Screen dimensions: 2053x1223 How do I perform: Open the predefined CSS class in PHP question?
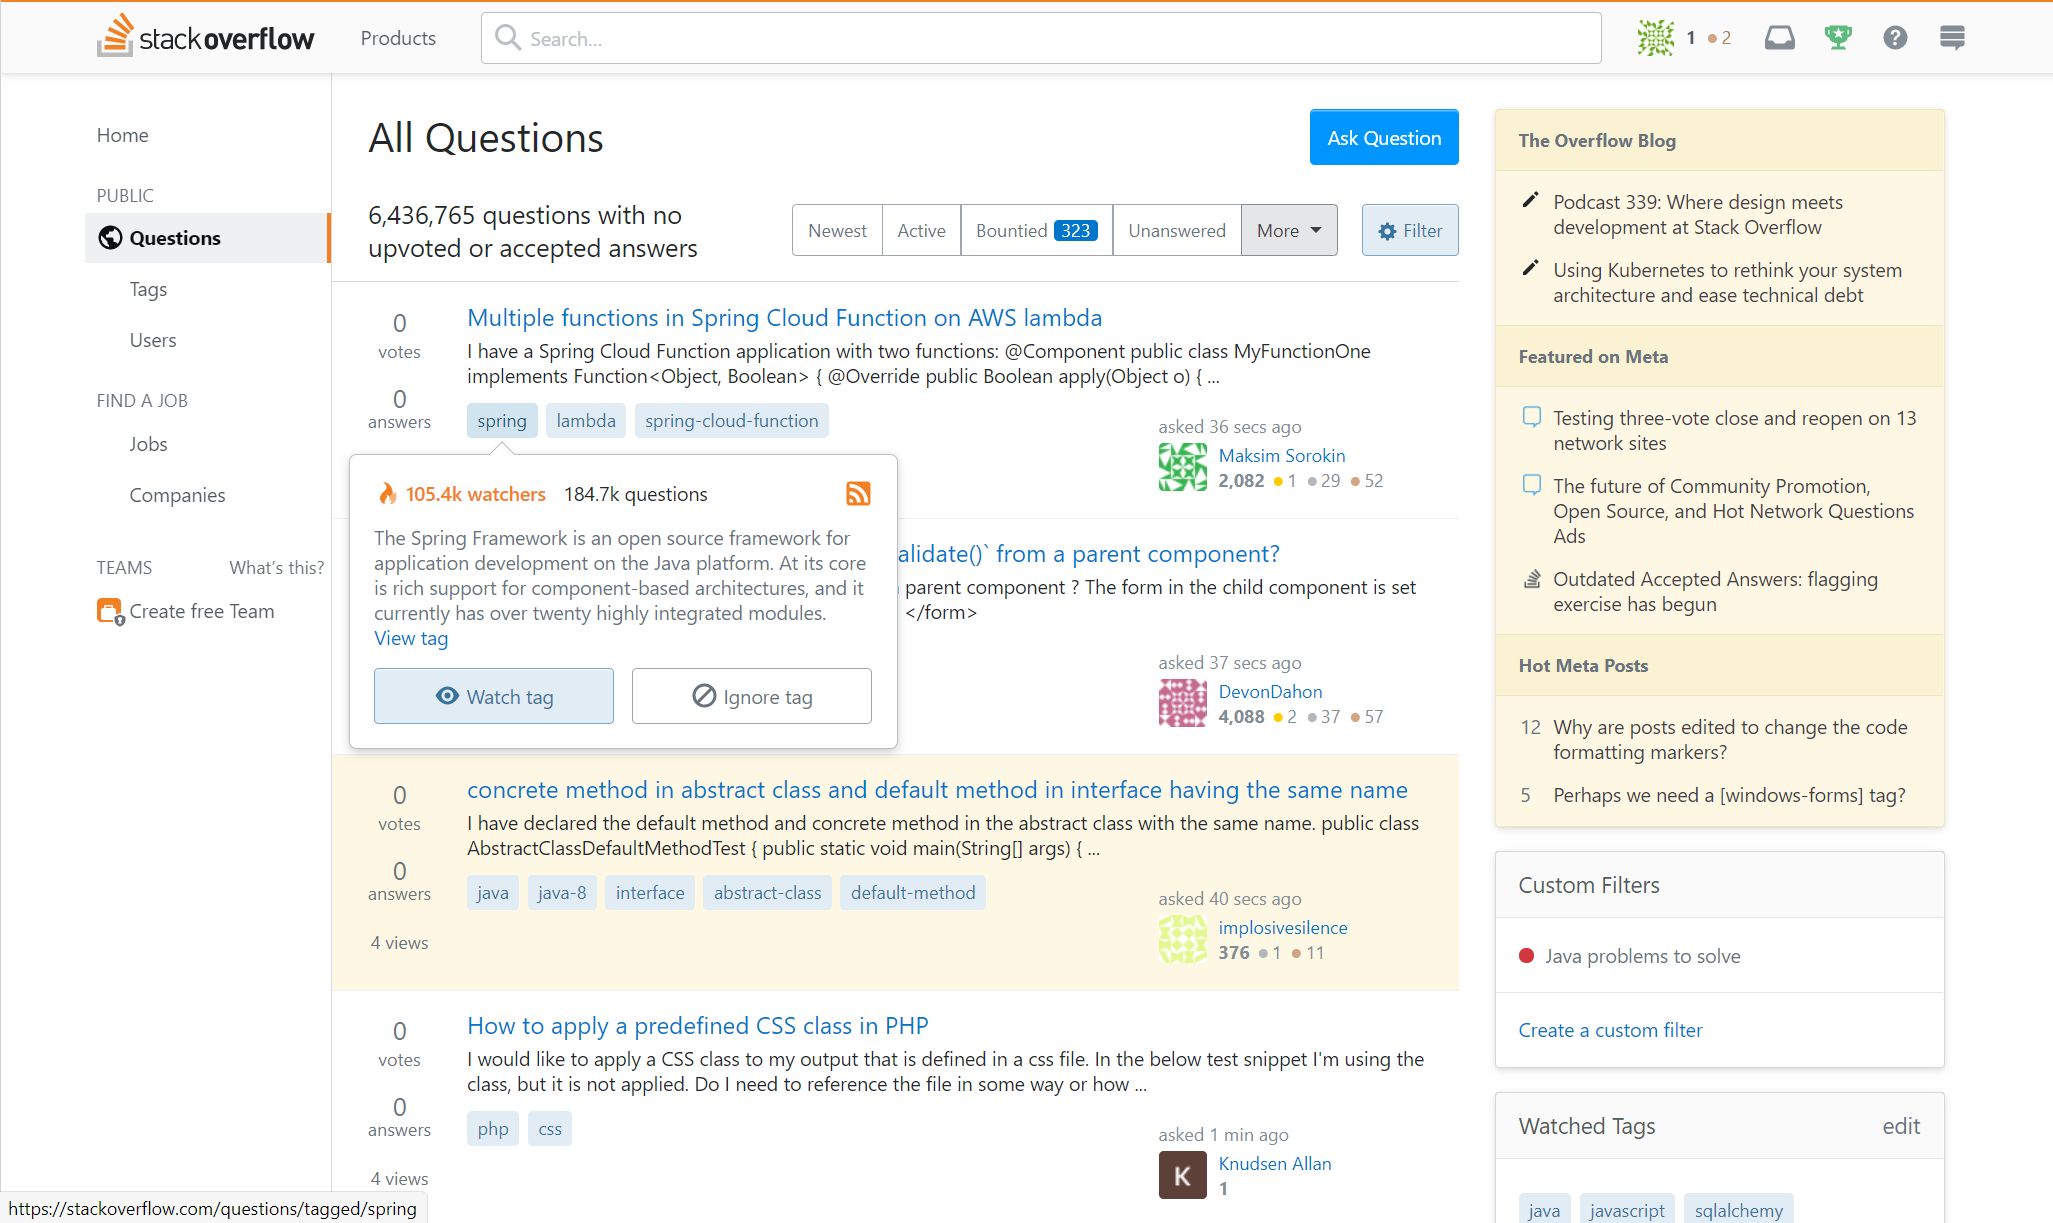click(698, 1025)
